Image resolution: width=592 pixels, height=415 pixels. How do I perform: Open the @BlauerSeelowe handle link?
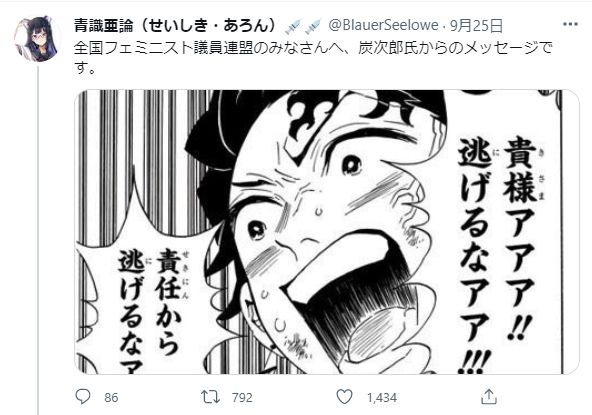383,26
